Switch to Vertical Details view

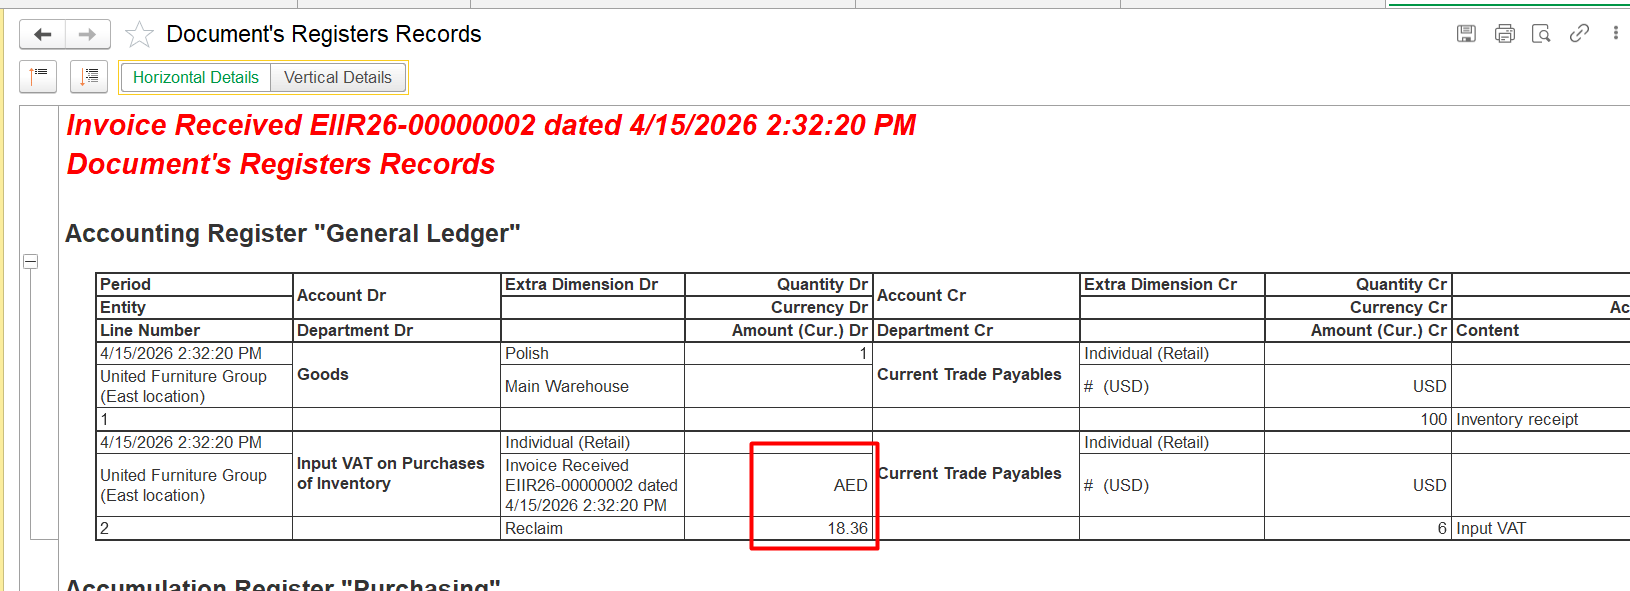[337, 77]
